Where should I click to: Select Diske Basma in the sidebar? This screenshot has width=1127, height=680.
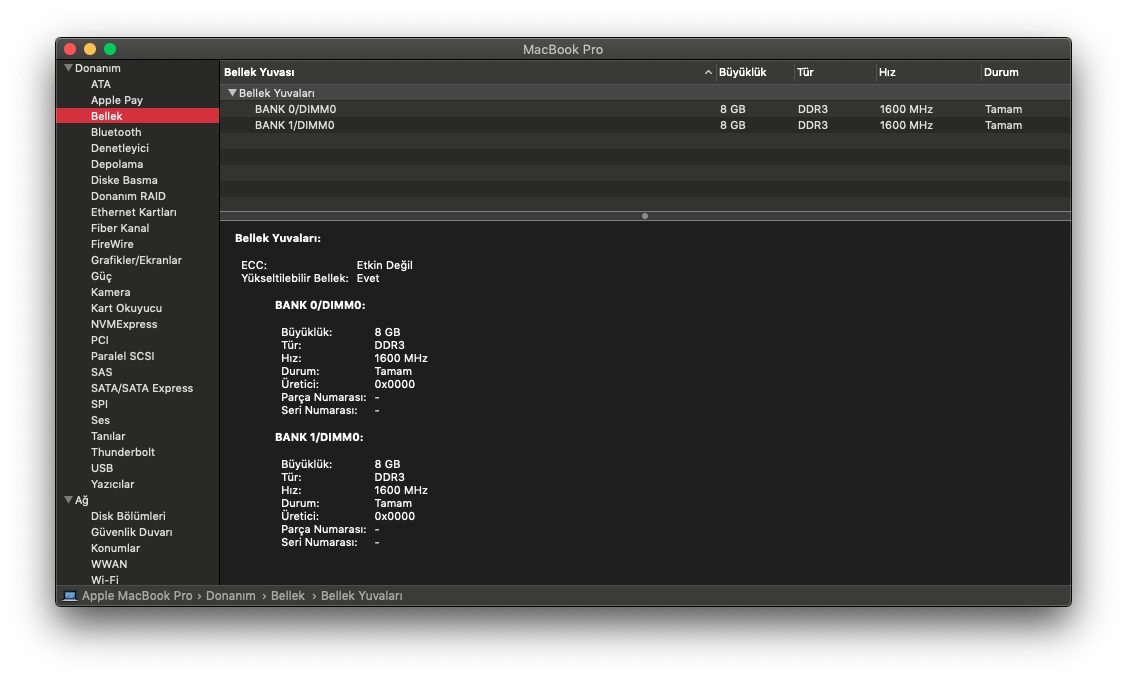pyautogui.click(x=124, y=180)
